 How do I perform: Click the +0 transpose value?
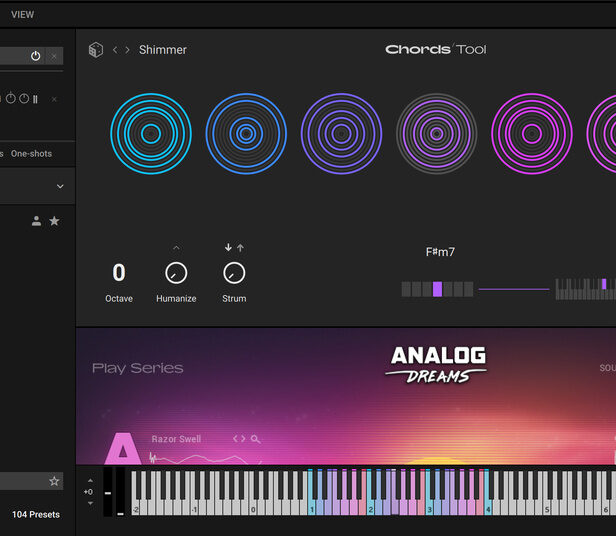click(88, 492)
